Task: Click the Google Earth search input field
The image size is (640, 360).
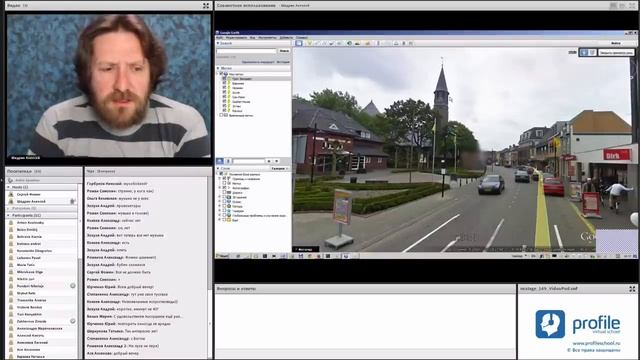Action: tap(247, 51)
